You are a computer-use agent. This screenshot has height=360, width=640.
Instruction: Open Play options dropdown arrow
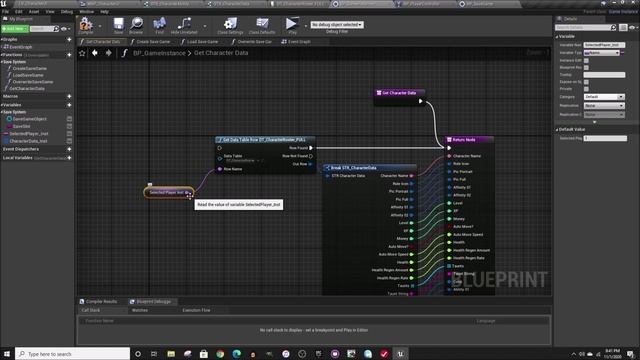pos(305,26)
